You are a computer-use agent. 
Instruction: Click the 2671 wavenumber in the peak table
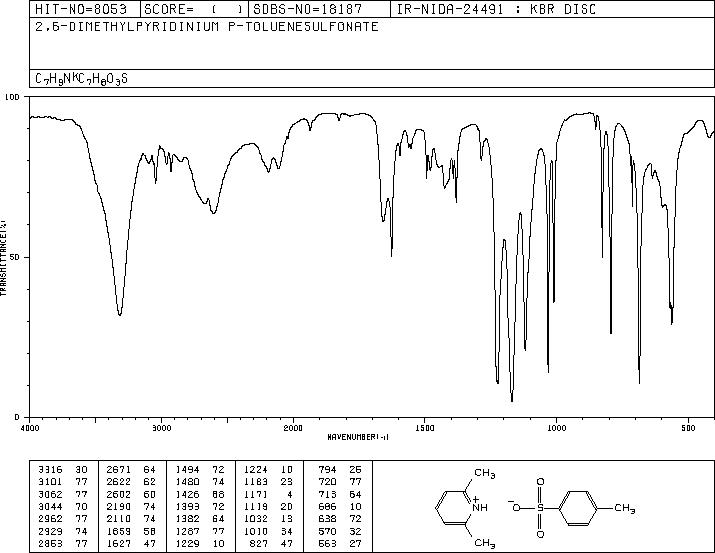click(119, 470)
